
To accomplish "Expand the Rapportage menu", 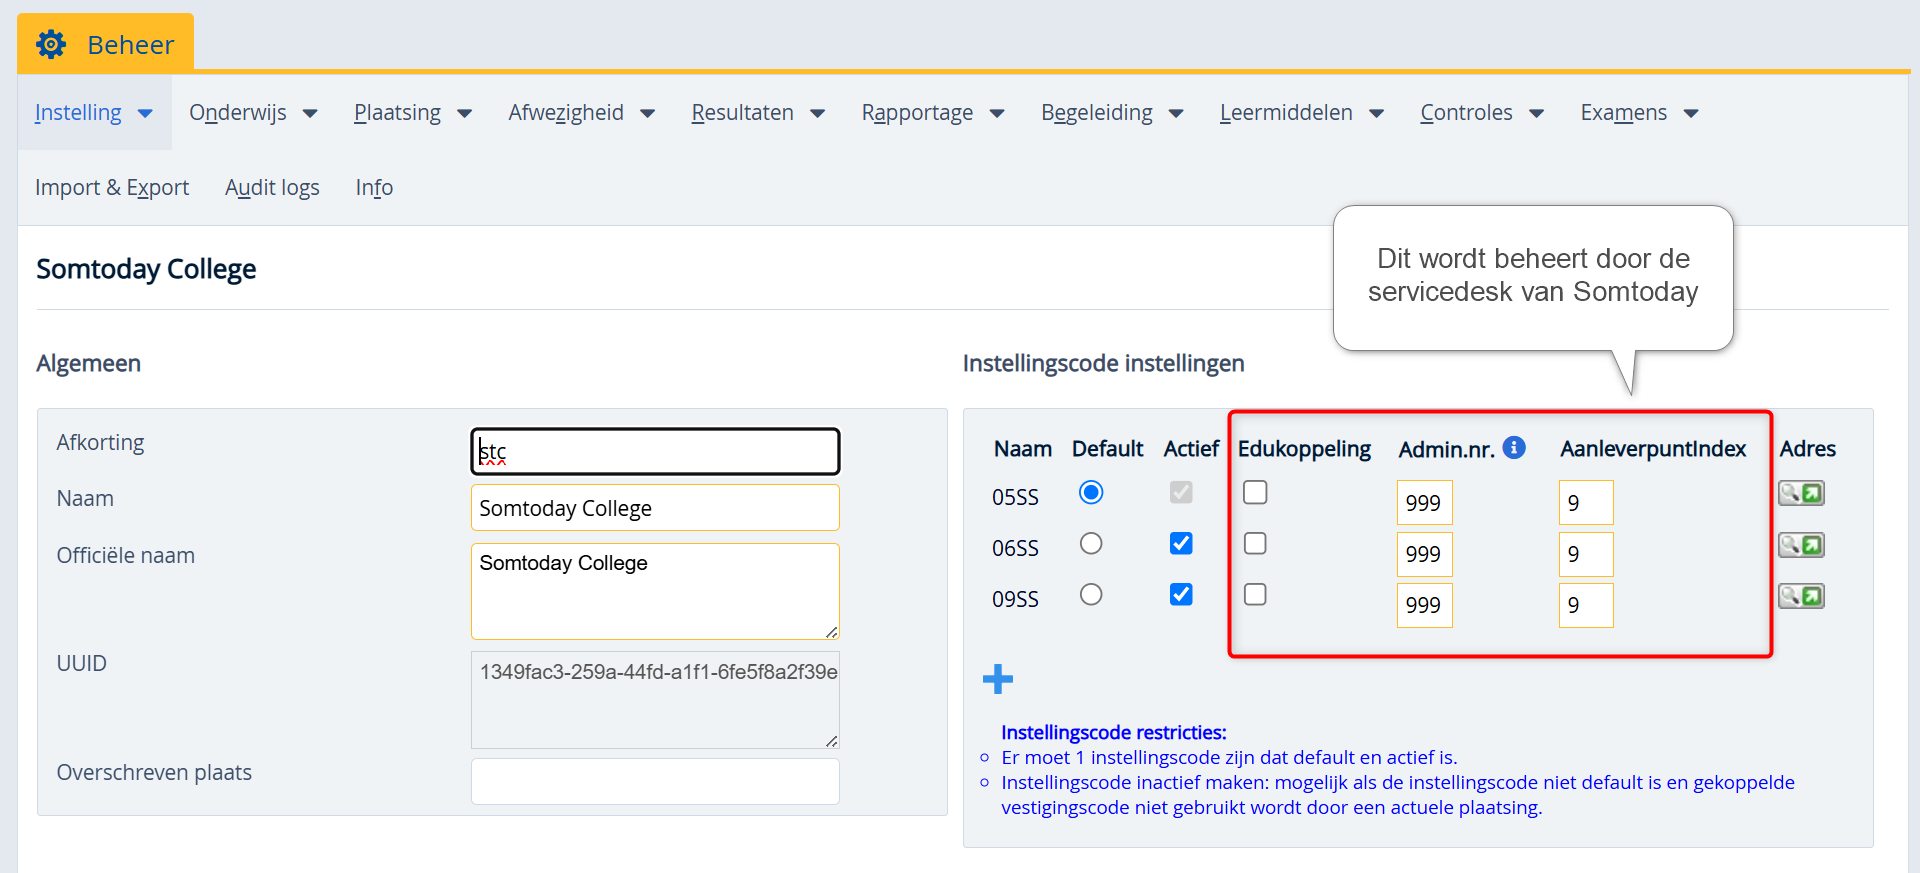I will pyautogui.click(x=932, y=113).
